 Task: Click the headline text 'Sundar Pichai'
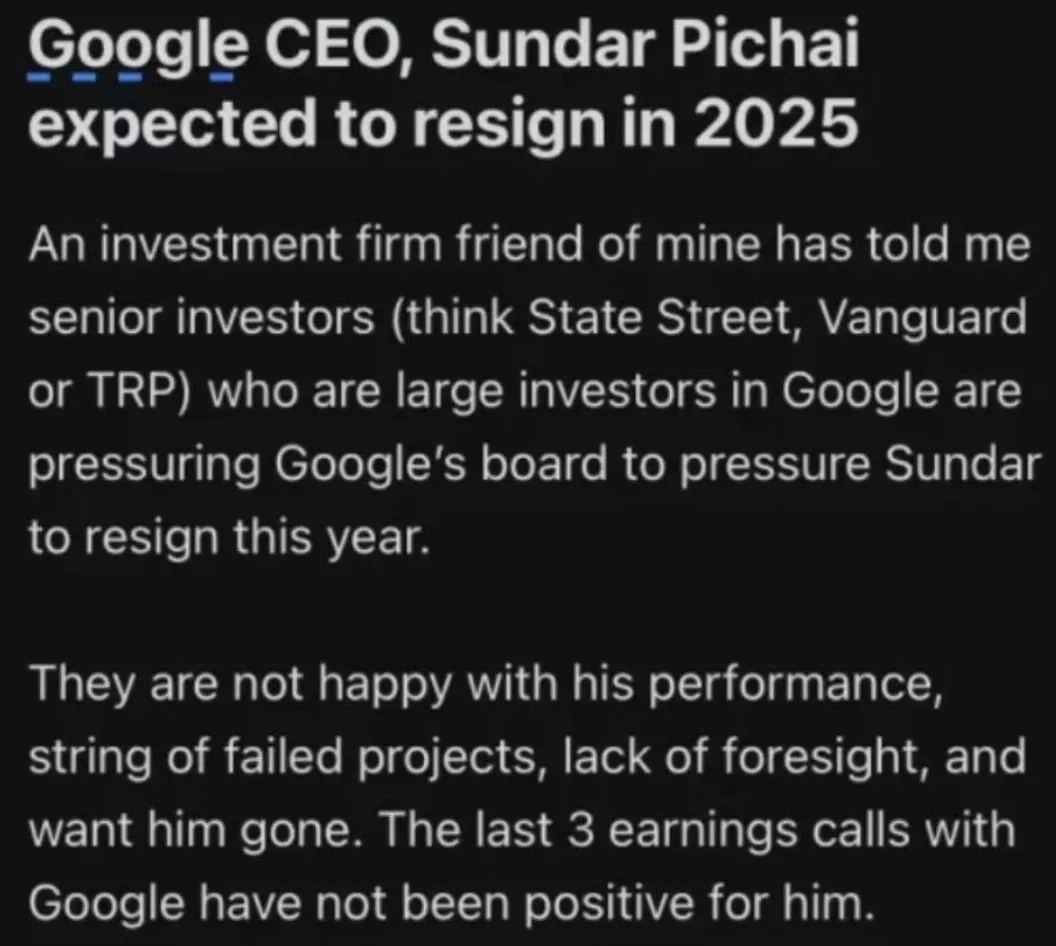[645, 45]
